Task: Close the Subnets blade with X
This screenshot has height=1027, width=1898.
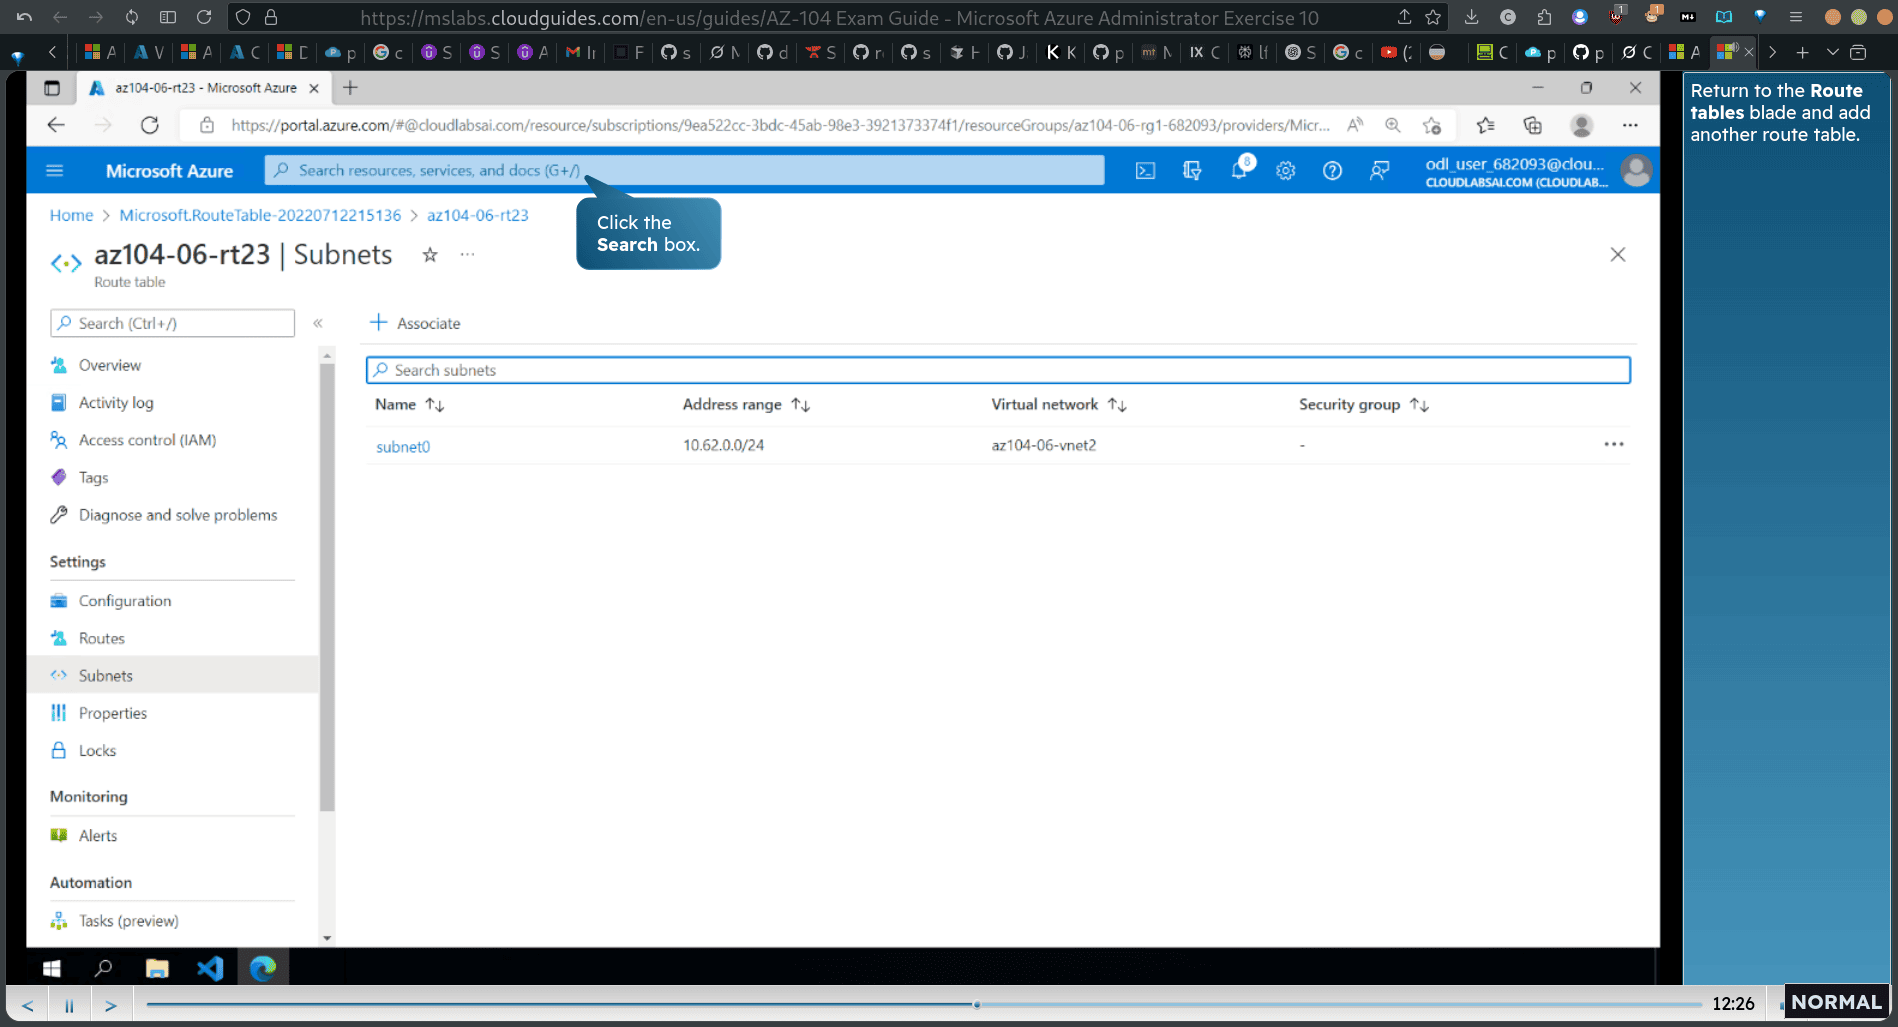Action: coord(1617,255)
